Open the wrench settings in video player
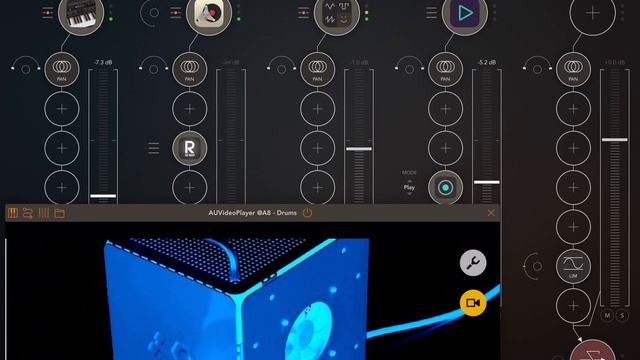This screenshot has height=360, width=640. pyautogui.click(x=473, y=262)
